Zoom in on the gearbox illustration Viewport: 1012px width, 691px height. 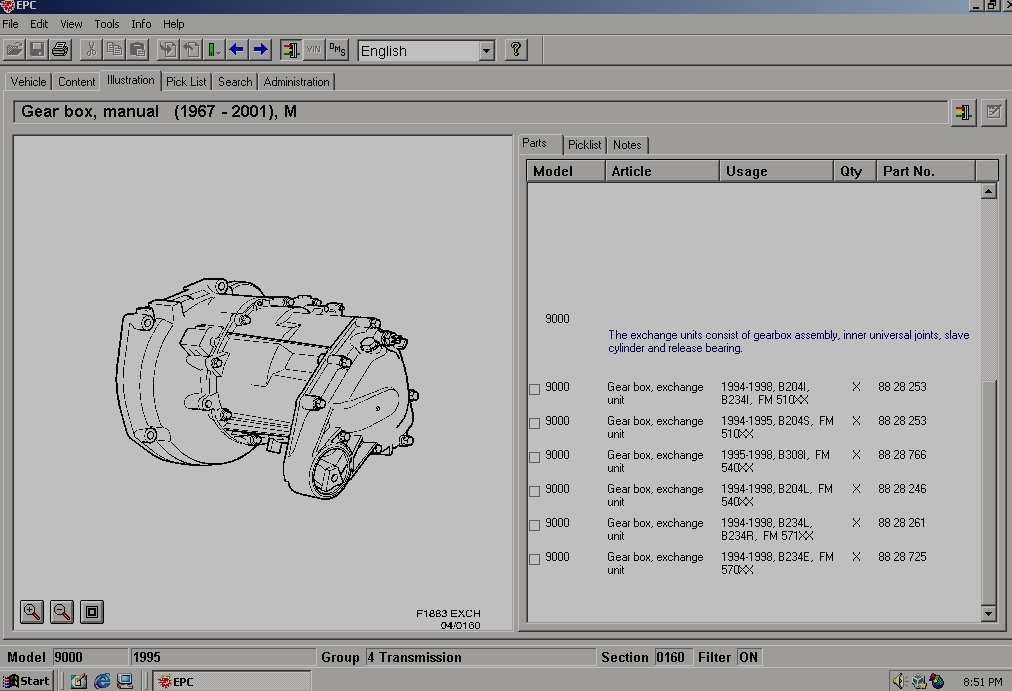tap(32, 612)
